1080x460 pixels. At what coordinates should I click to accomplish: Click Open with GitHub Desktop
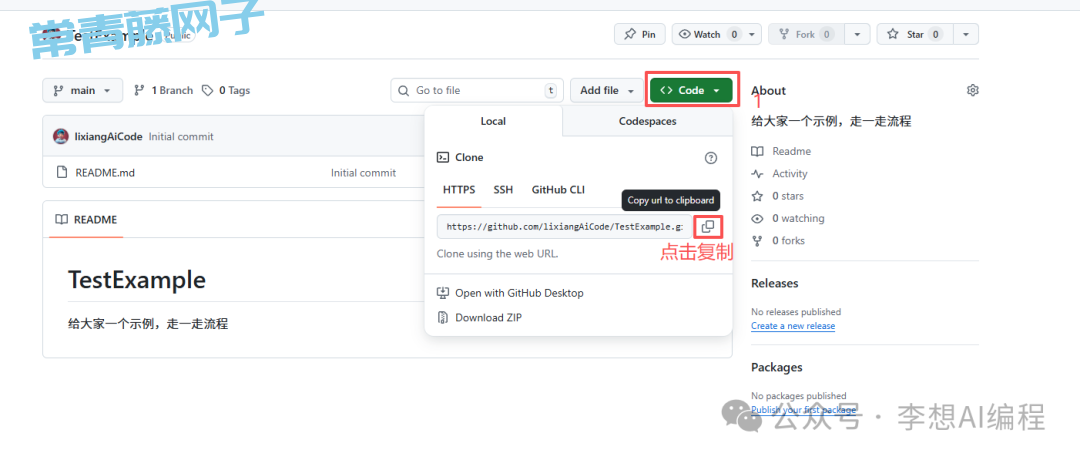[518, 293]
